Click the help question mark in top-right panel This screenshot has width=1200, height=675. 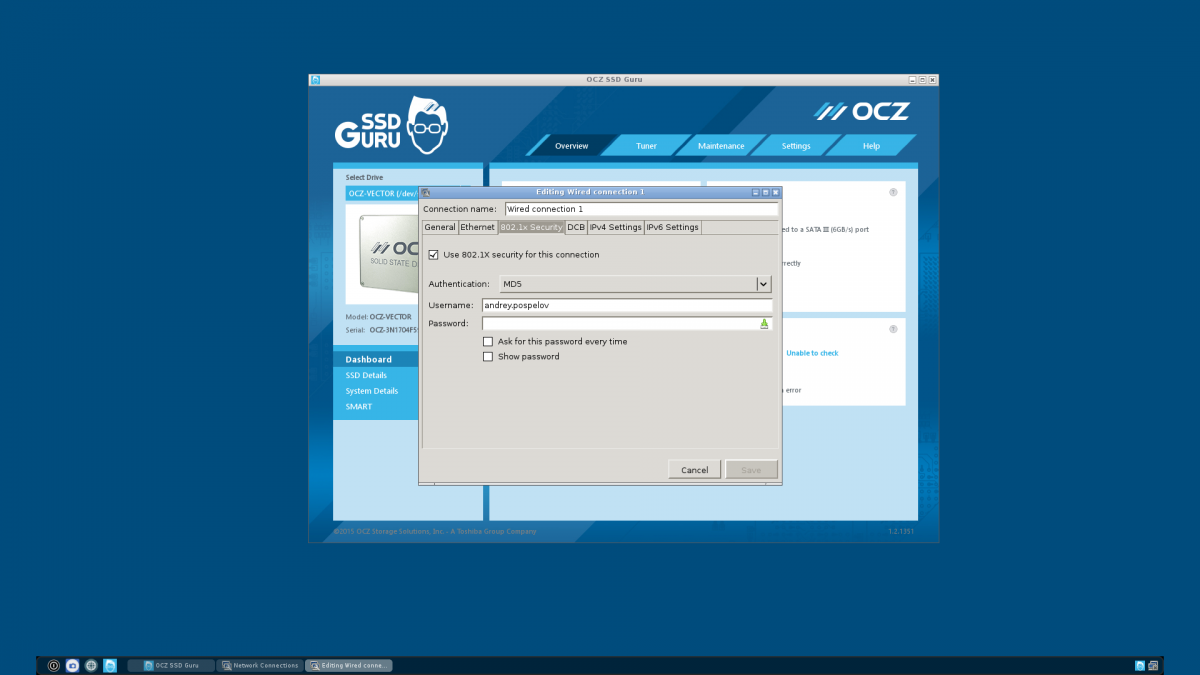(893, 192)
